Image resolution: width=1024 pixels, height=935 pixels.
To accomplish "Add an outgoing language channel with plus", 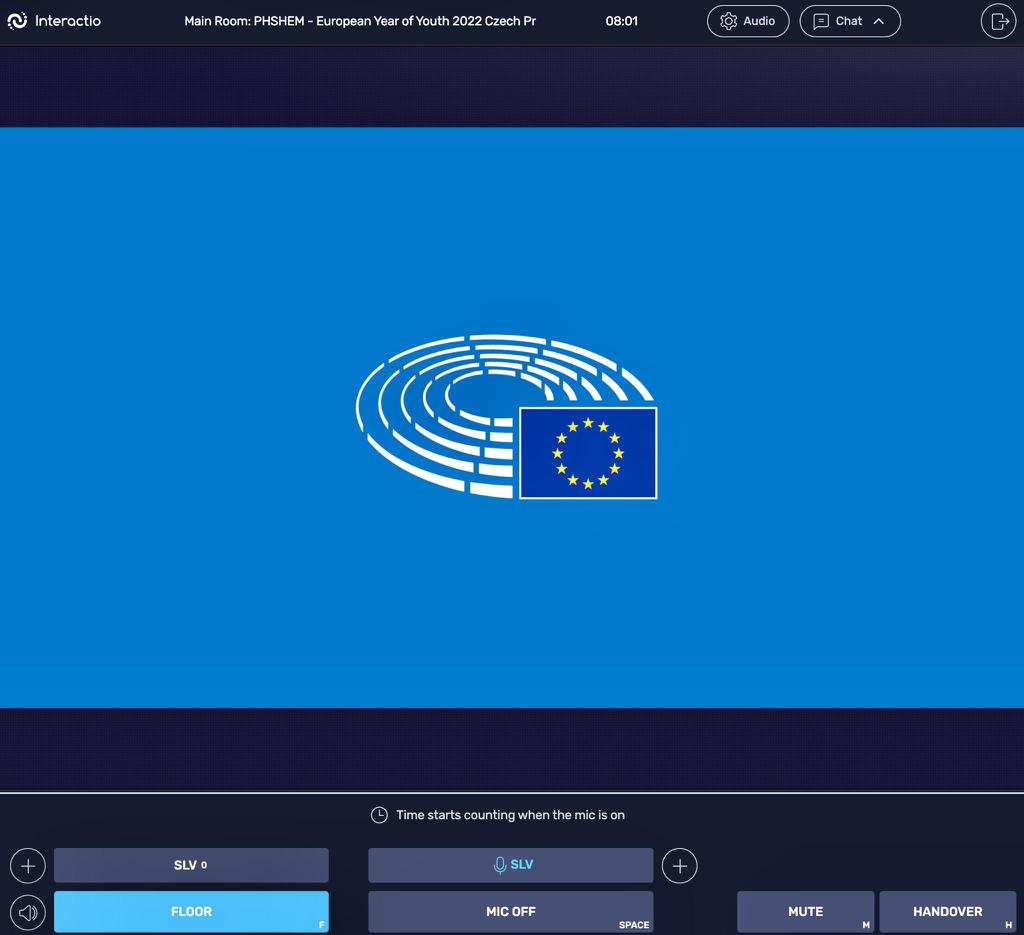I will click(679, 866).
